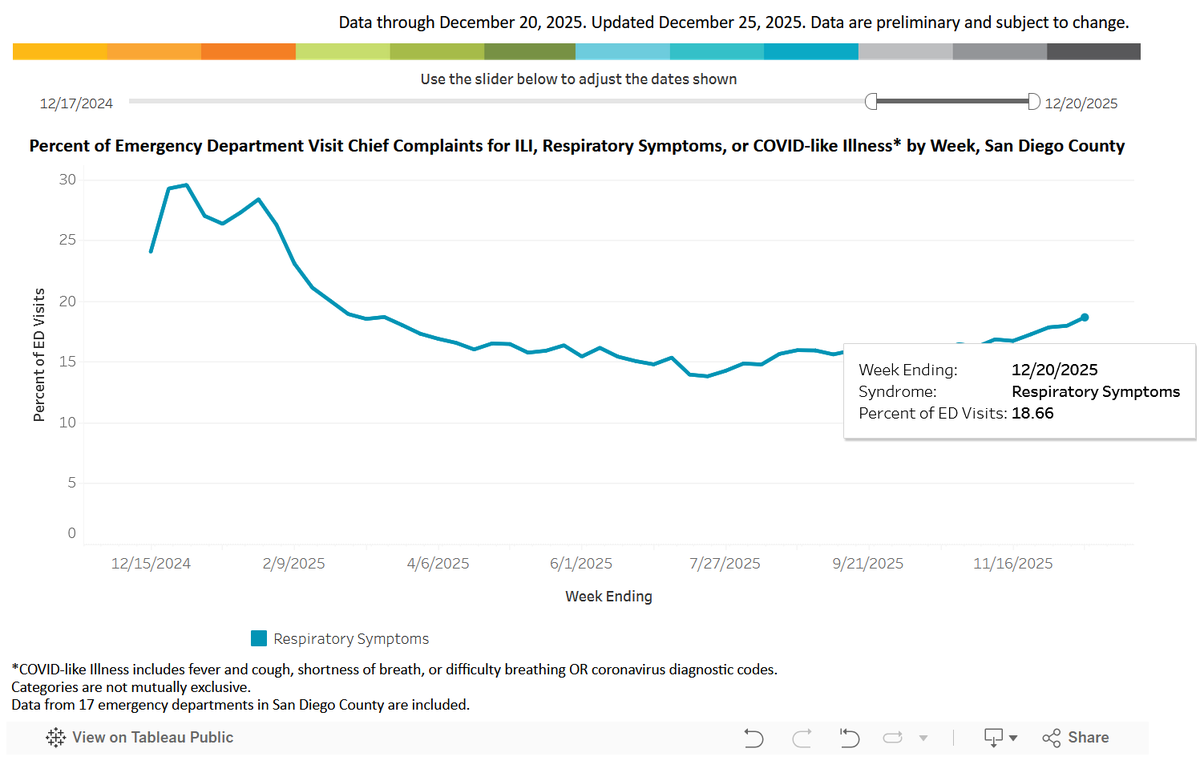
Task: Click the left date slider handle
Action: click(871, 101)
